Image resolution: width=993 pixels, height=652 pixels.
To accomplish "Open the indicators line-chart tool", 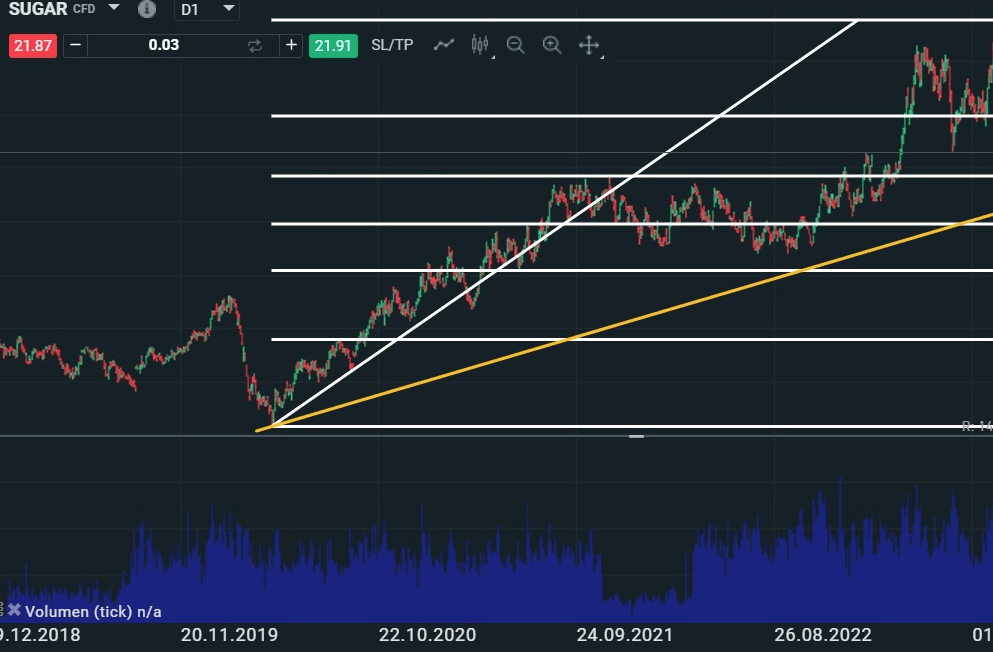I will 444,45.
